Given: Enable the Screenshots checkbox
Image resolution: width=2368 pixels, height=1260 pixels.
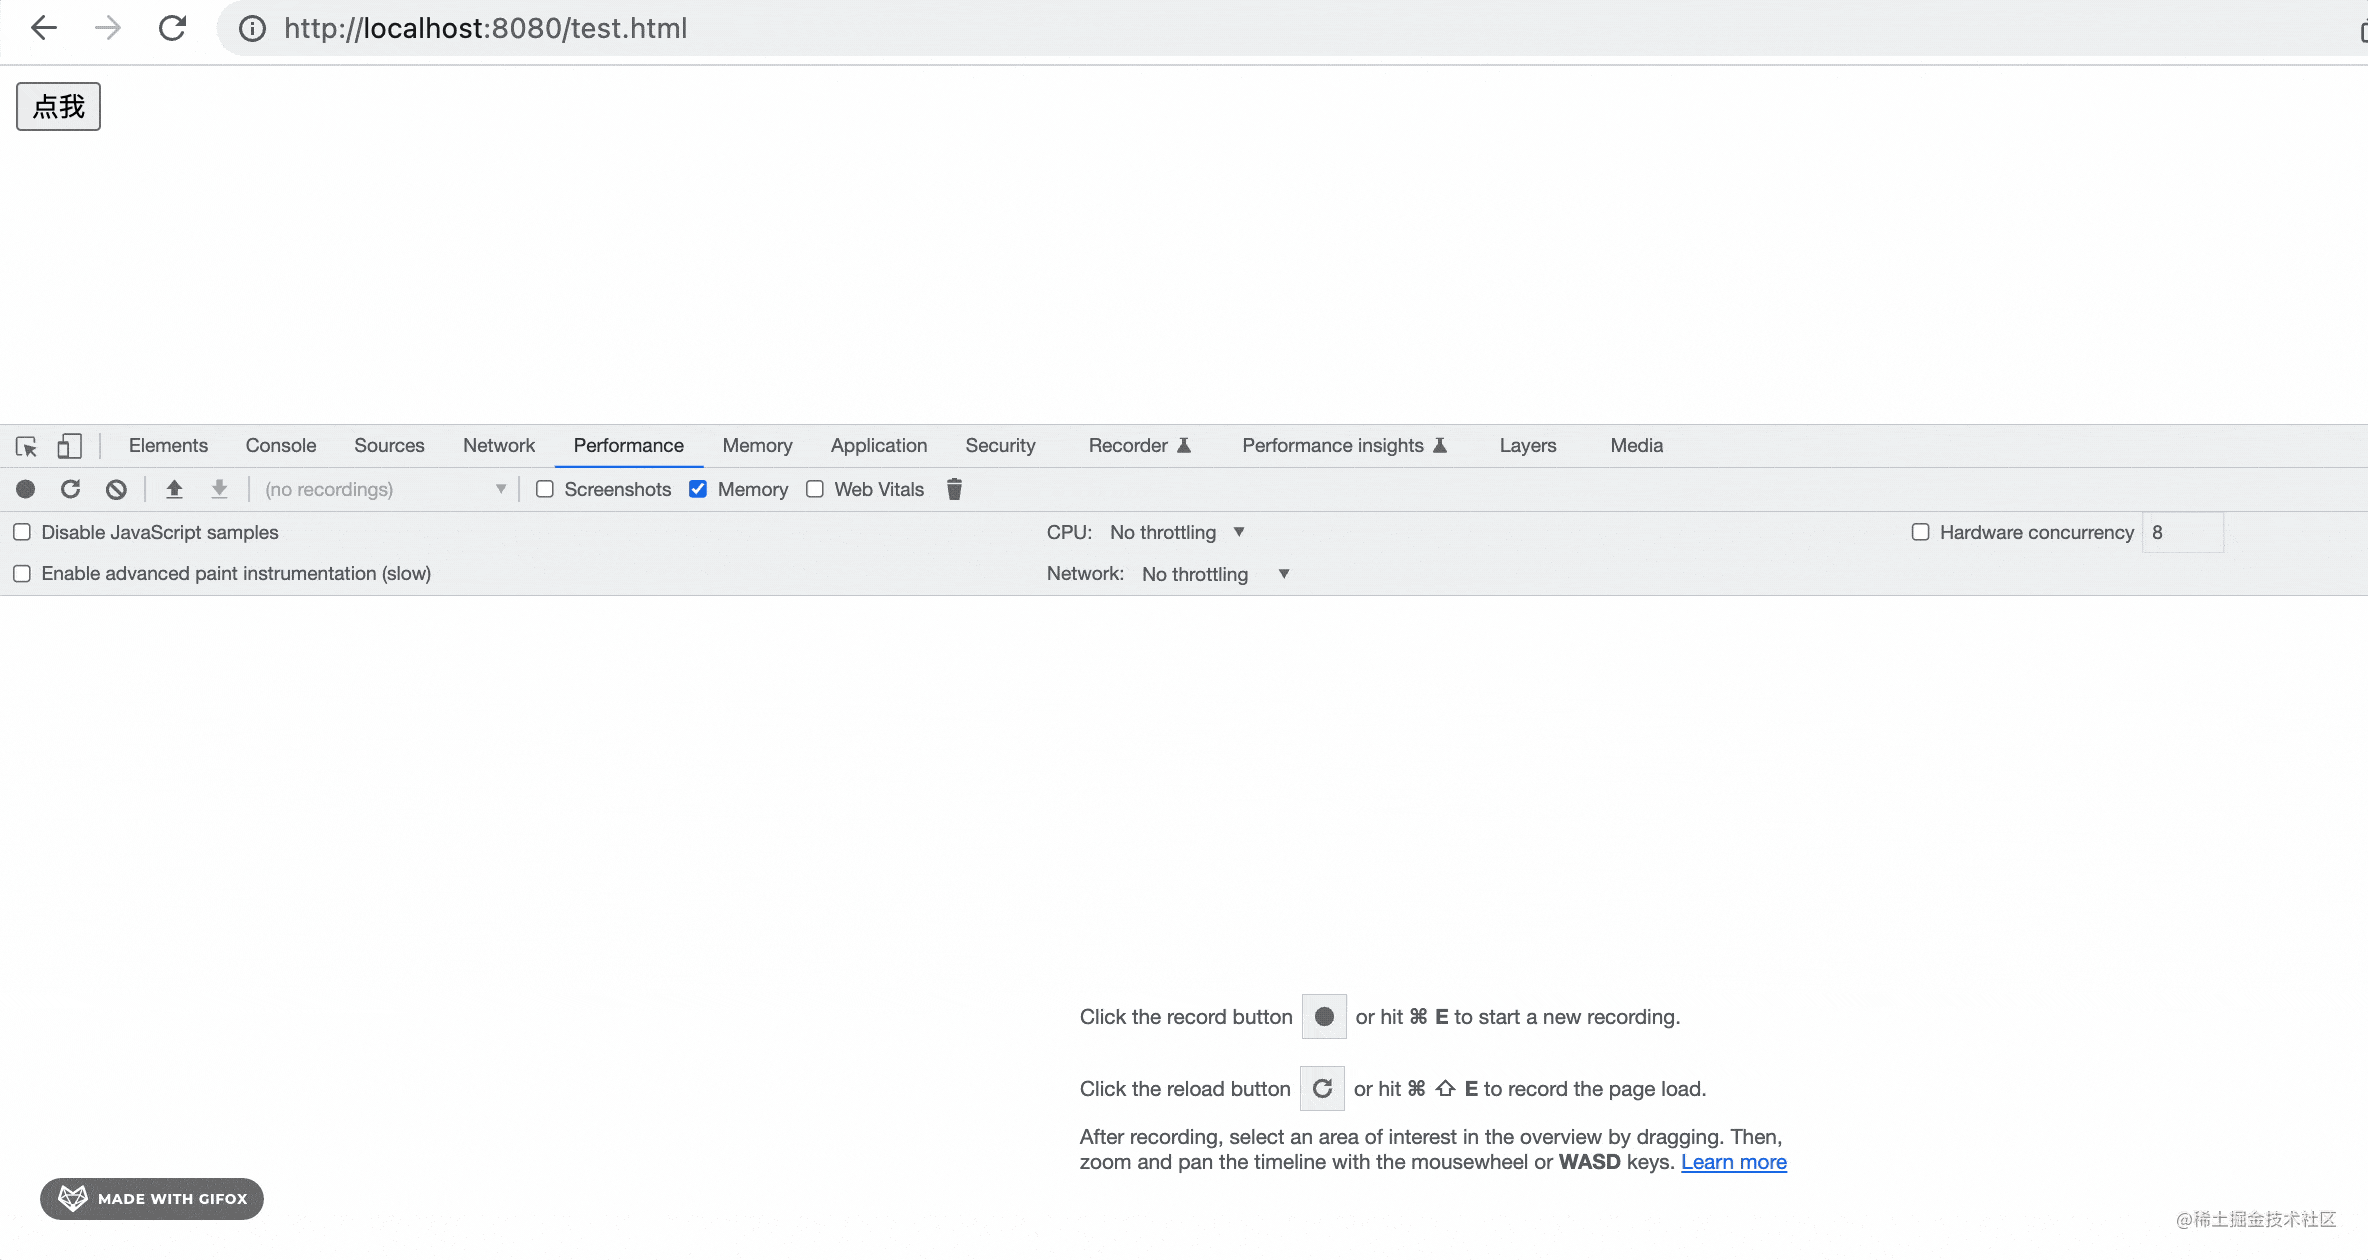Looking at the screenshot, I should [x=545, y=489].
